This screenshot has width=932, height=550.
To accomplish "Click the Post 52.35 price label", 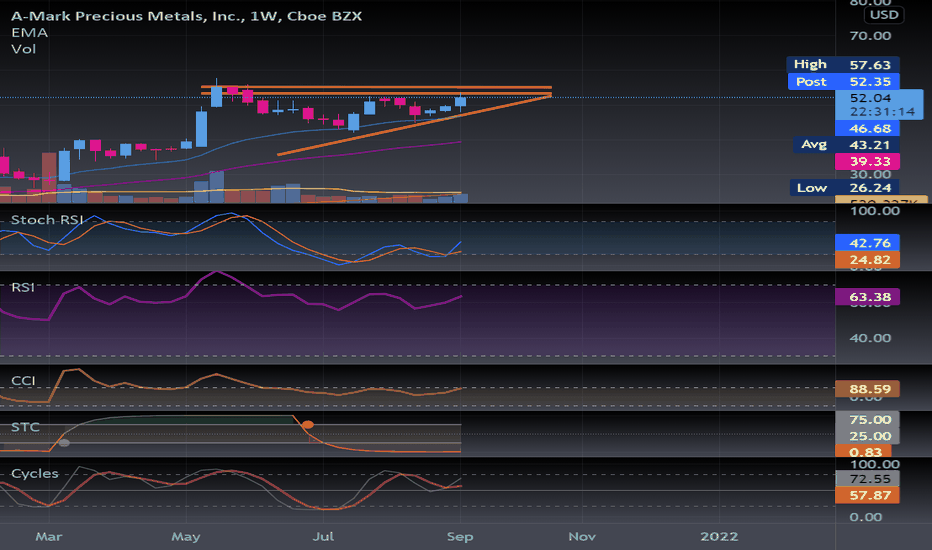I will pyautogui.click(x=843, y=81).
